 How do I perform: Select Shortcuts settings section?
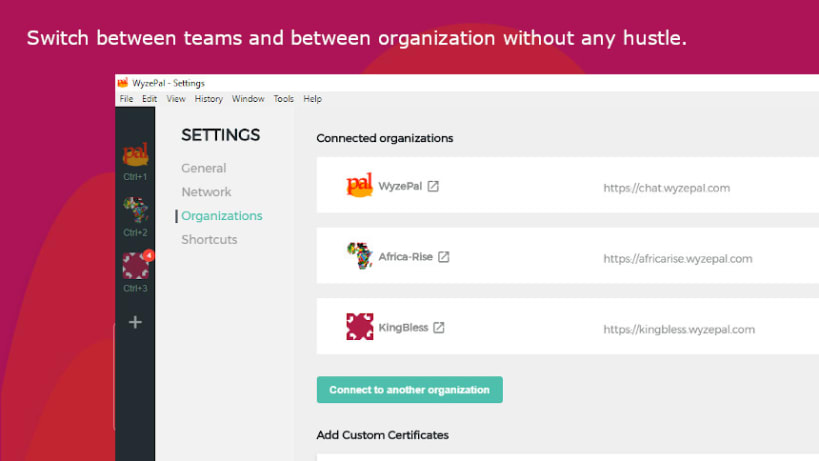point(209,240)
